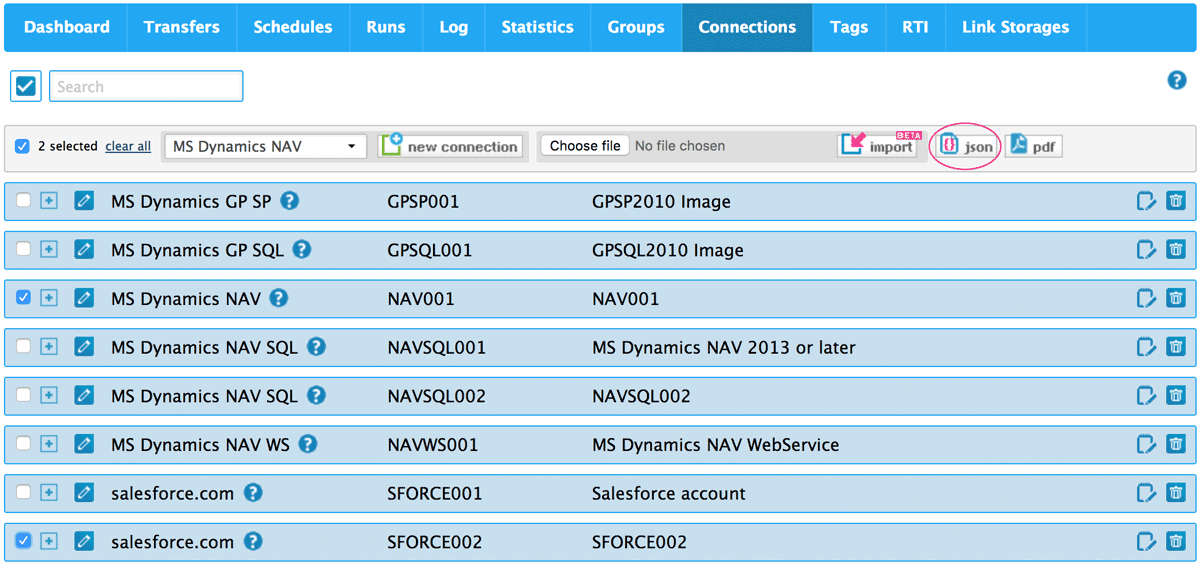Copy the NAVSQL002 connection using the note icon
This screenshot has width=1200, height=565.
click(1147, 396)
